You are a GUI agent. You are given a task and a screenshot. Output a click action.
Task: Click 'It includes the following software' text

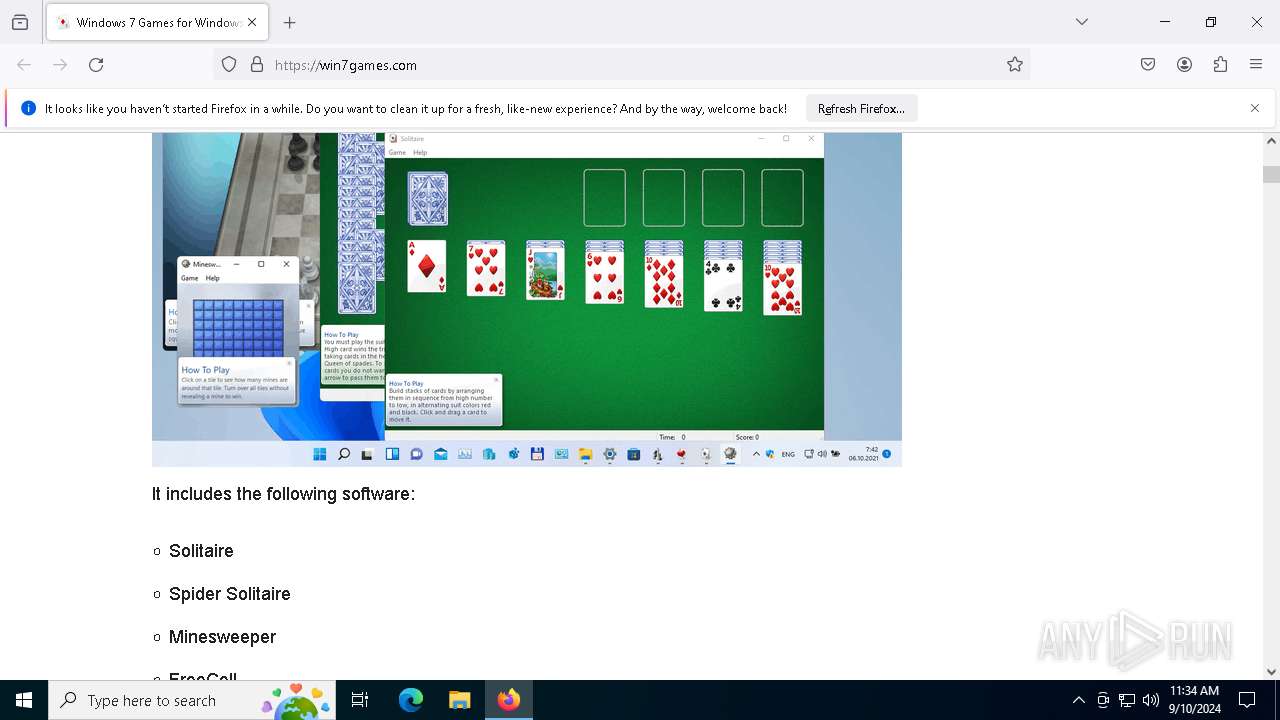click(283, 494)
